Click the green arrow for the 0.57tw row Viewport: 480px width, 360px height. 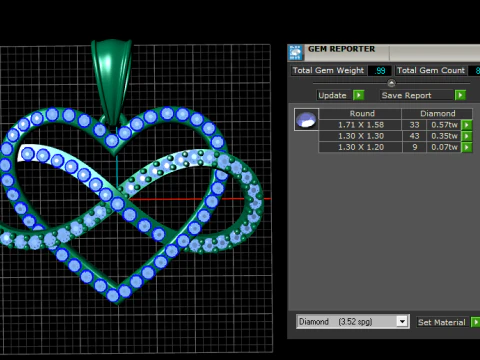(x=467, y=125)
